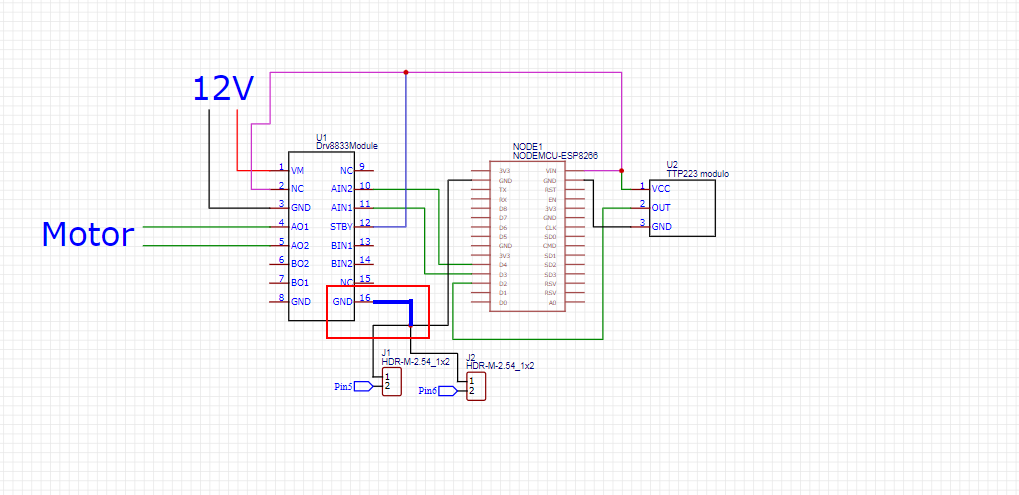The height and width of the screenshot is (495, 1019).
Task: Select GND pin 16 of U1
Action: point(342,301)
